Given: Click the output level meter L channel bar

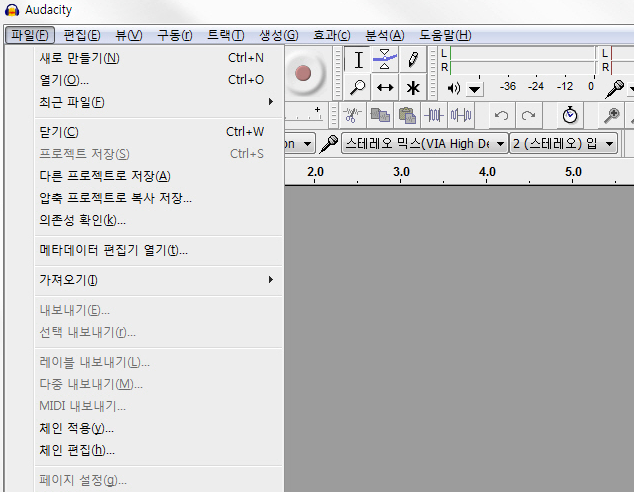Looking at the screenshot, I should [x=522, y=54].
